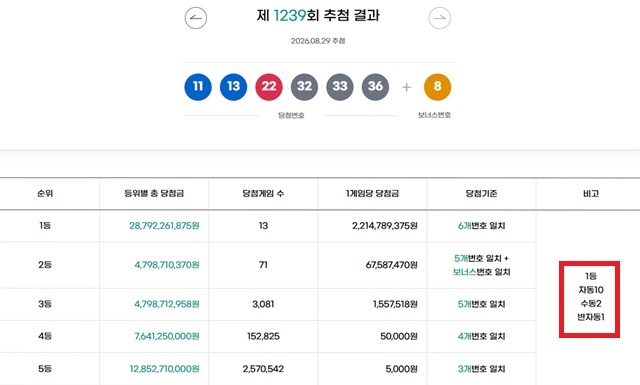The image size is (640, 385).
Task: Click the 당첨게임 수 column header
Action: (263, 193)
